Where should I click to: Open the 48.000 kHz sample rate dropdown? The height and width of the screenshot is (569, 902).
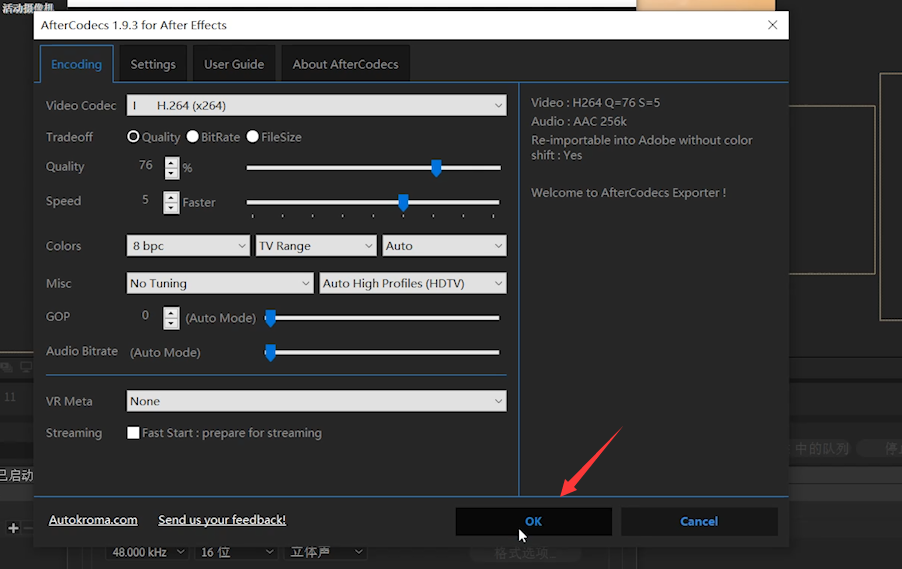click(148, 552)
